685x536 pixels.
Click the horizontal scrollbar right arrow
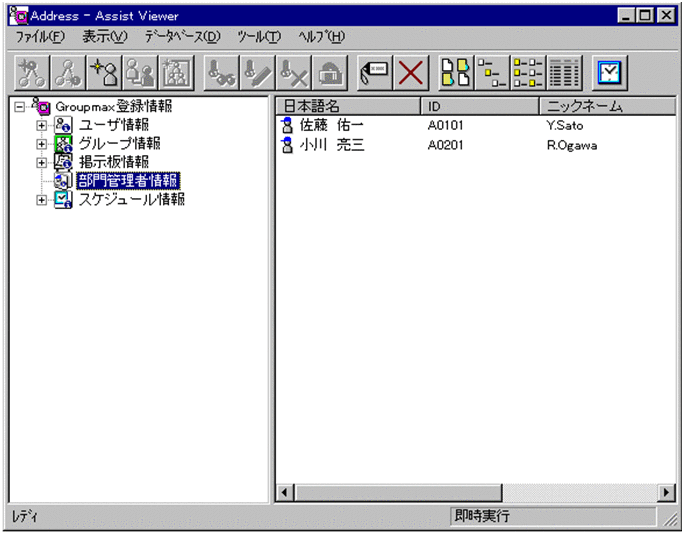point(666,492)
